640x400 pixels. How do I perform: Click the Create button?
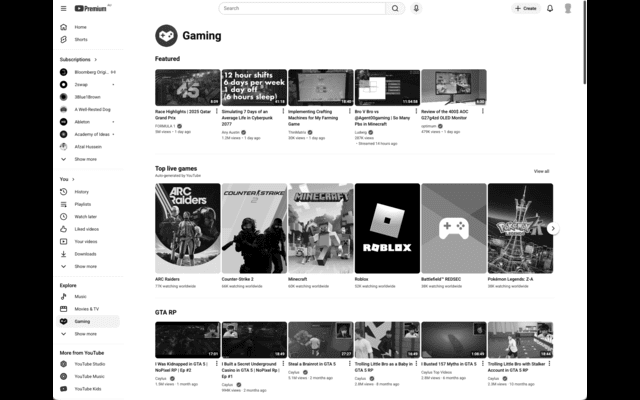pyautogui.click(x=526, y=8)
